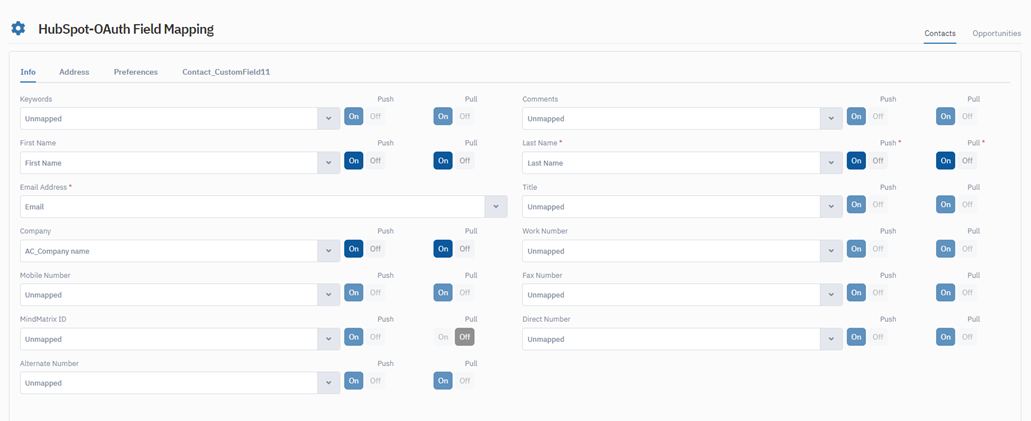Viewport: 1031px width, 421px height.
Task: Turn off Pull for Keywords
Action: point(464,116)
